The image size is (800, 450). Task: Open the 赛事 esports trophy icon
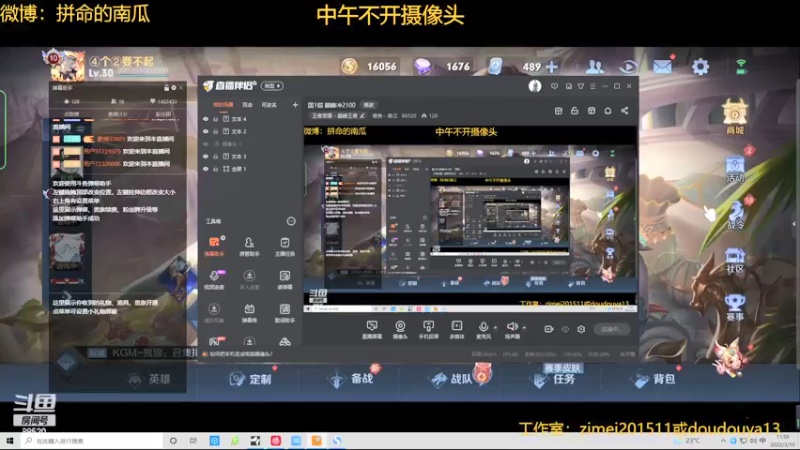click(735, 307)
